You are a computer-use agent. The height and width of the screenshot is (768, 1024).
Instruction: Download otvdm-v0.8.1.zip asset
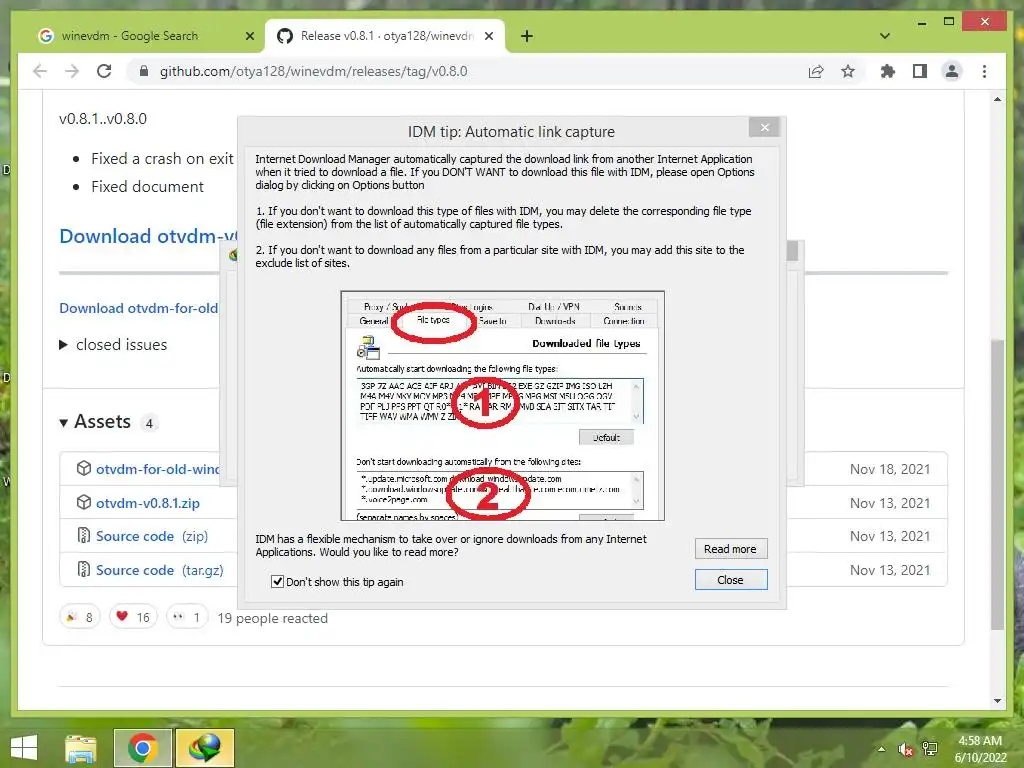[148, 504]
